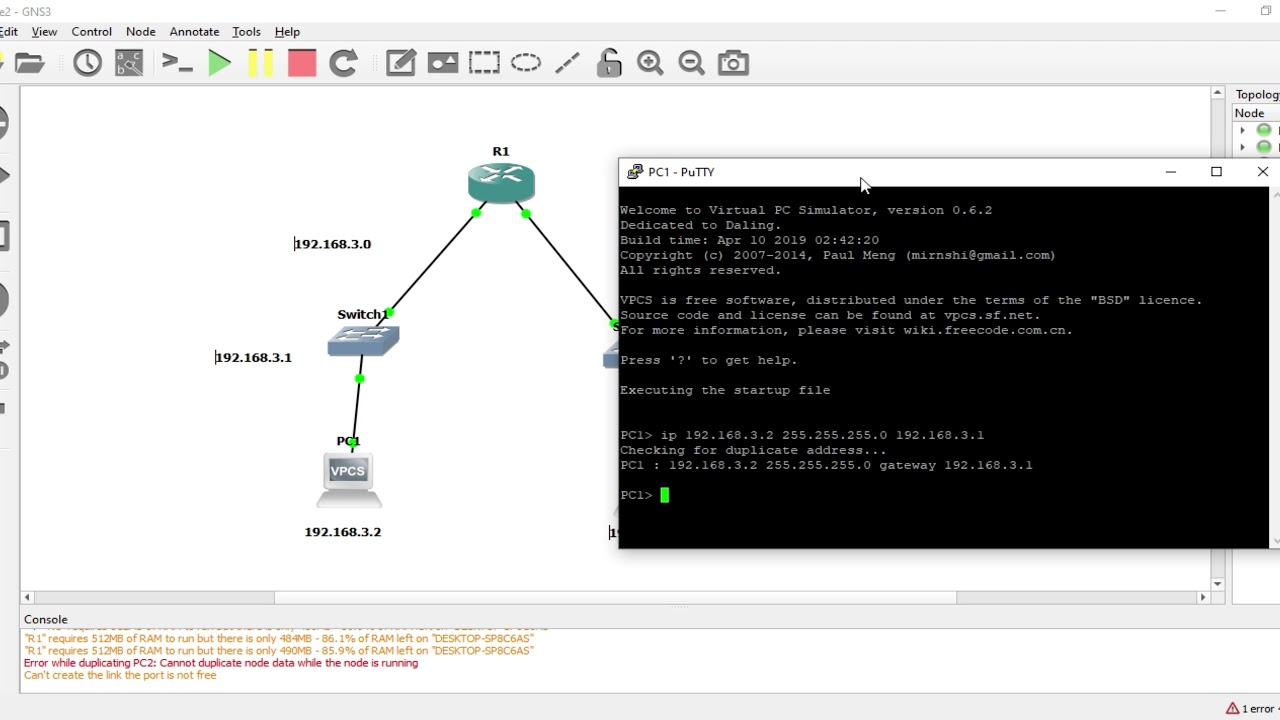Select the 192.168.3.2 text label
This screenshot has height=720, width=1280.
pos(343,532)
